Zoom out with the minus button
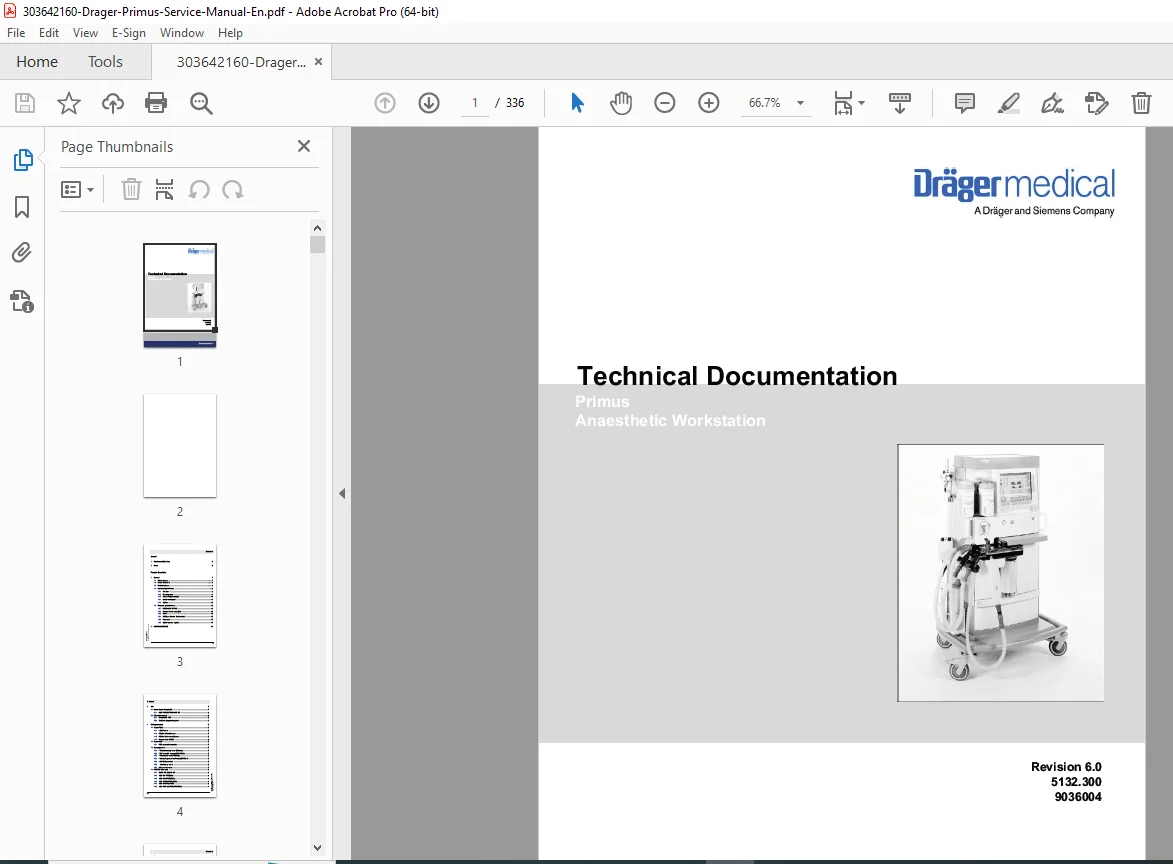Viewport: 1173px width, 864px height. pos(664,102)
